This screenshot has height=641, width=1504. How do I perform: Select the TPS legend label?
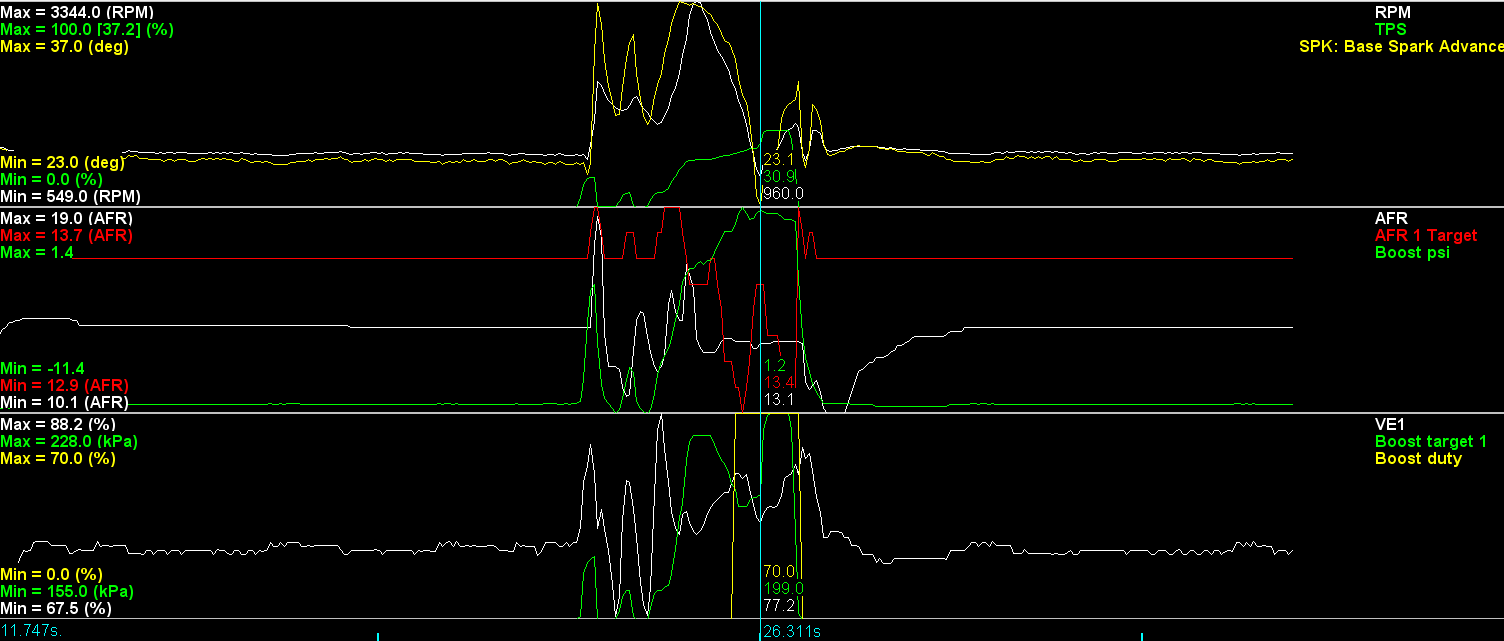(1391, 29)
